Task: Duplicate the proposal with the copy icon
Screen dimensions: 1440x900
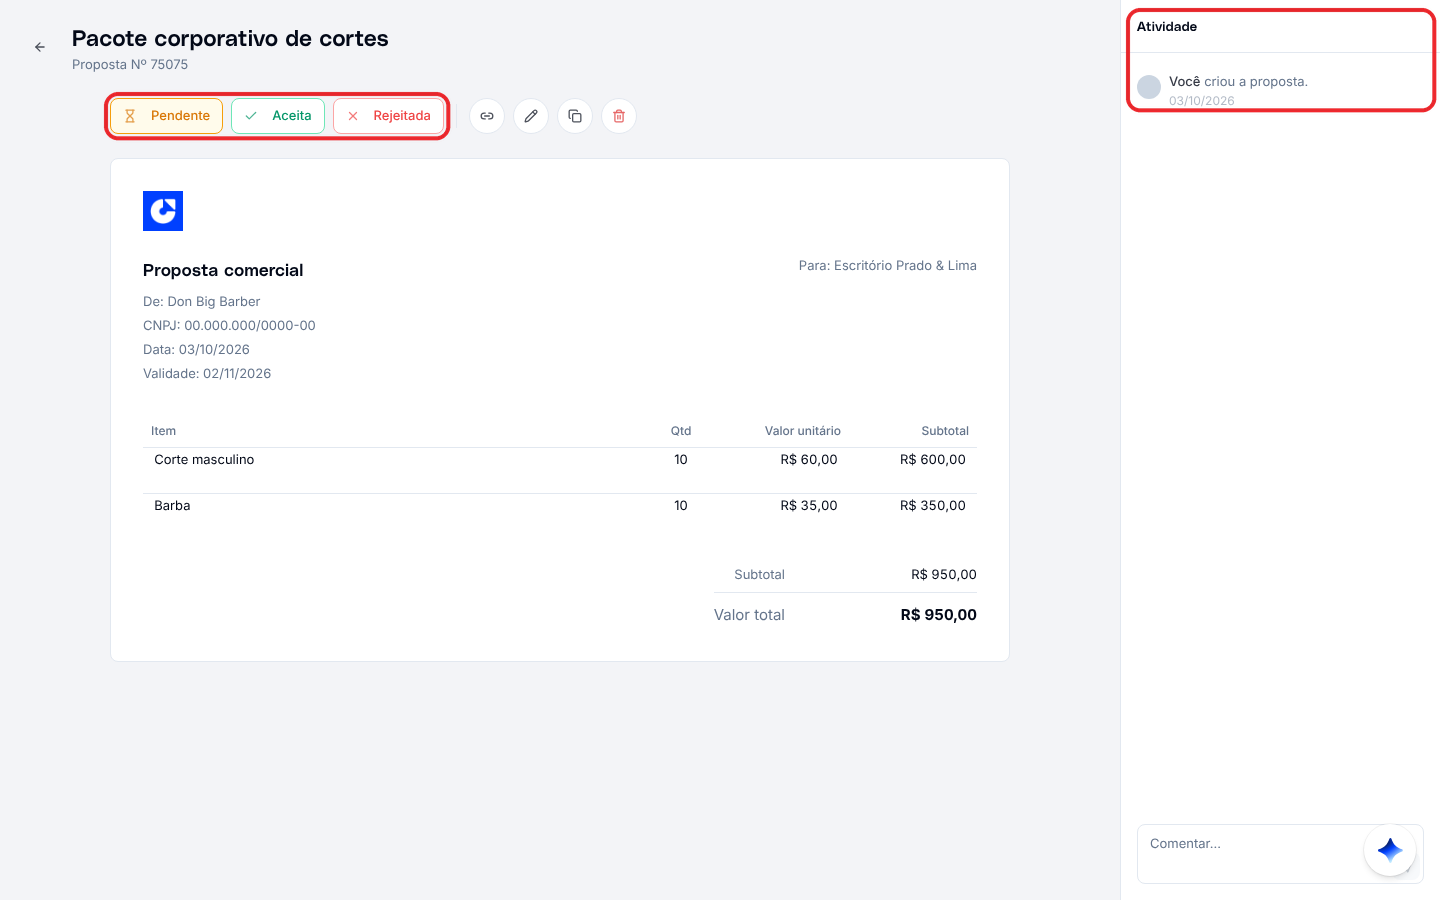Action: tap(575, 116)
